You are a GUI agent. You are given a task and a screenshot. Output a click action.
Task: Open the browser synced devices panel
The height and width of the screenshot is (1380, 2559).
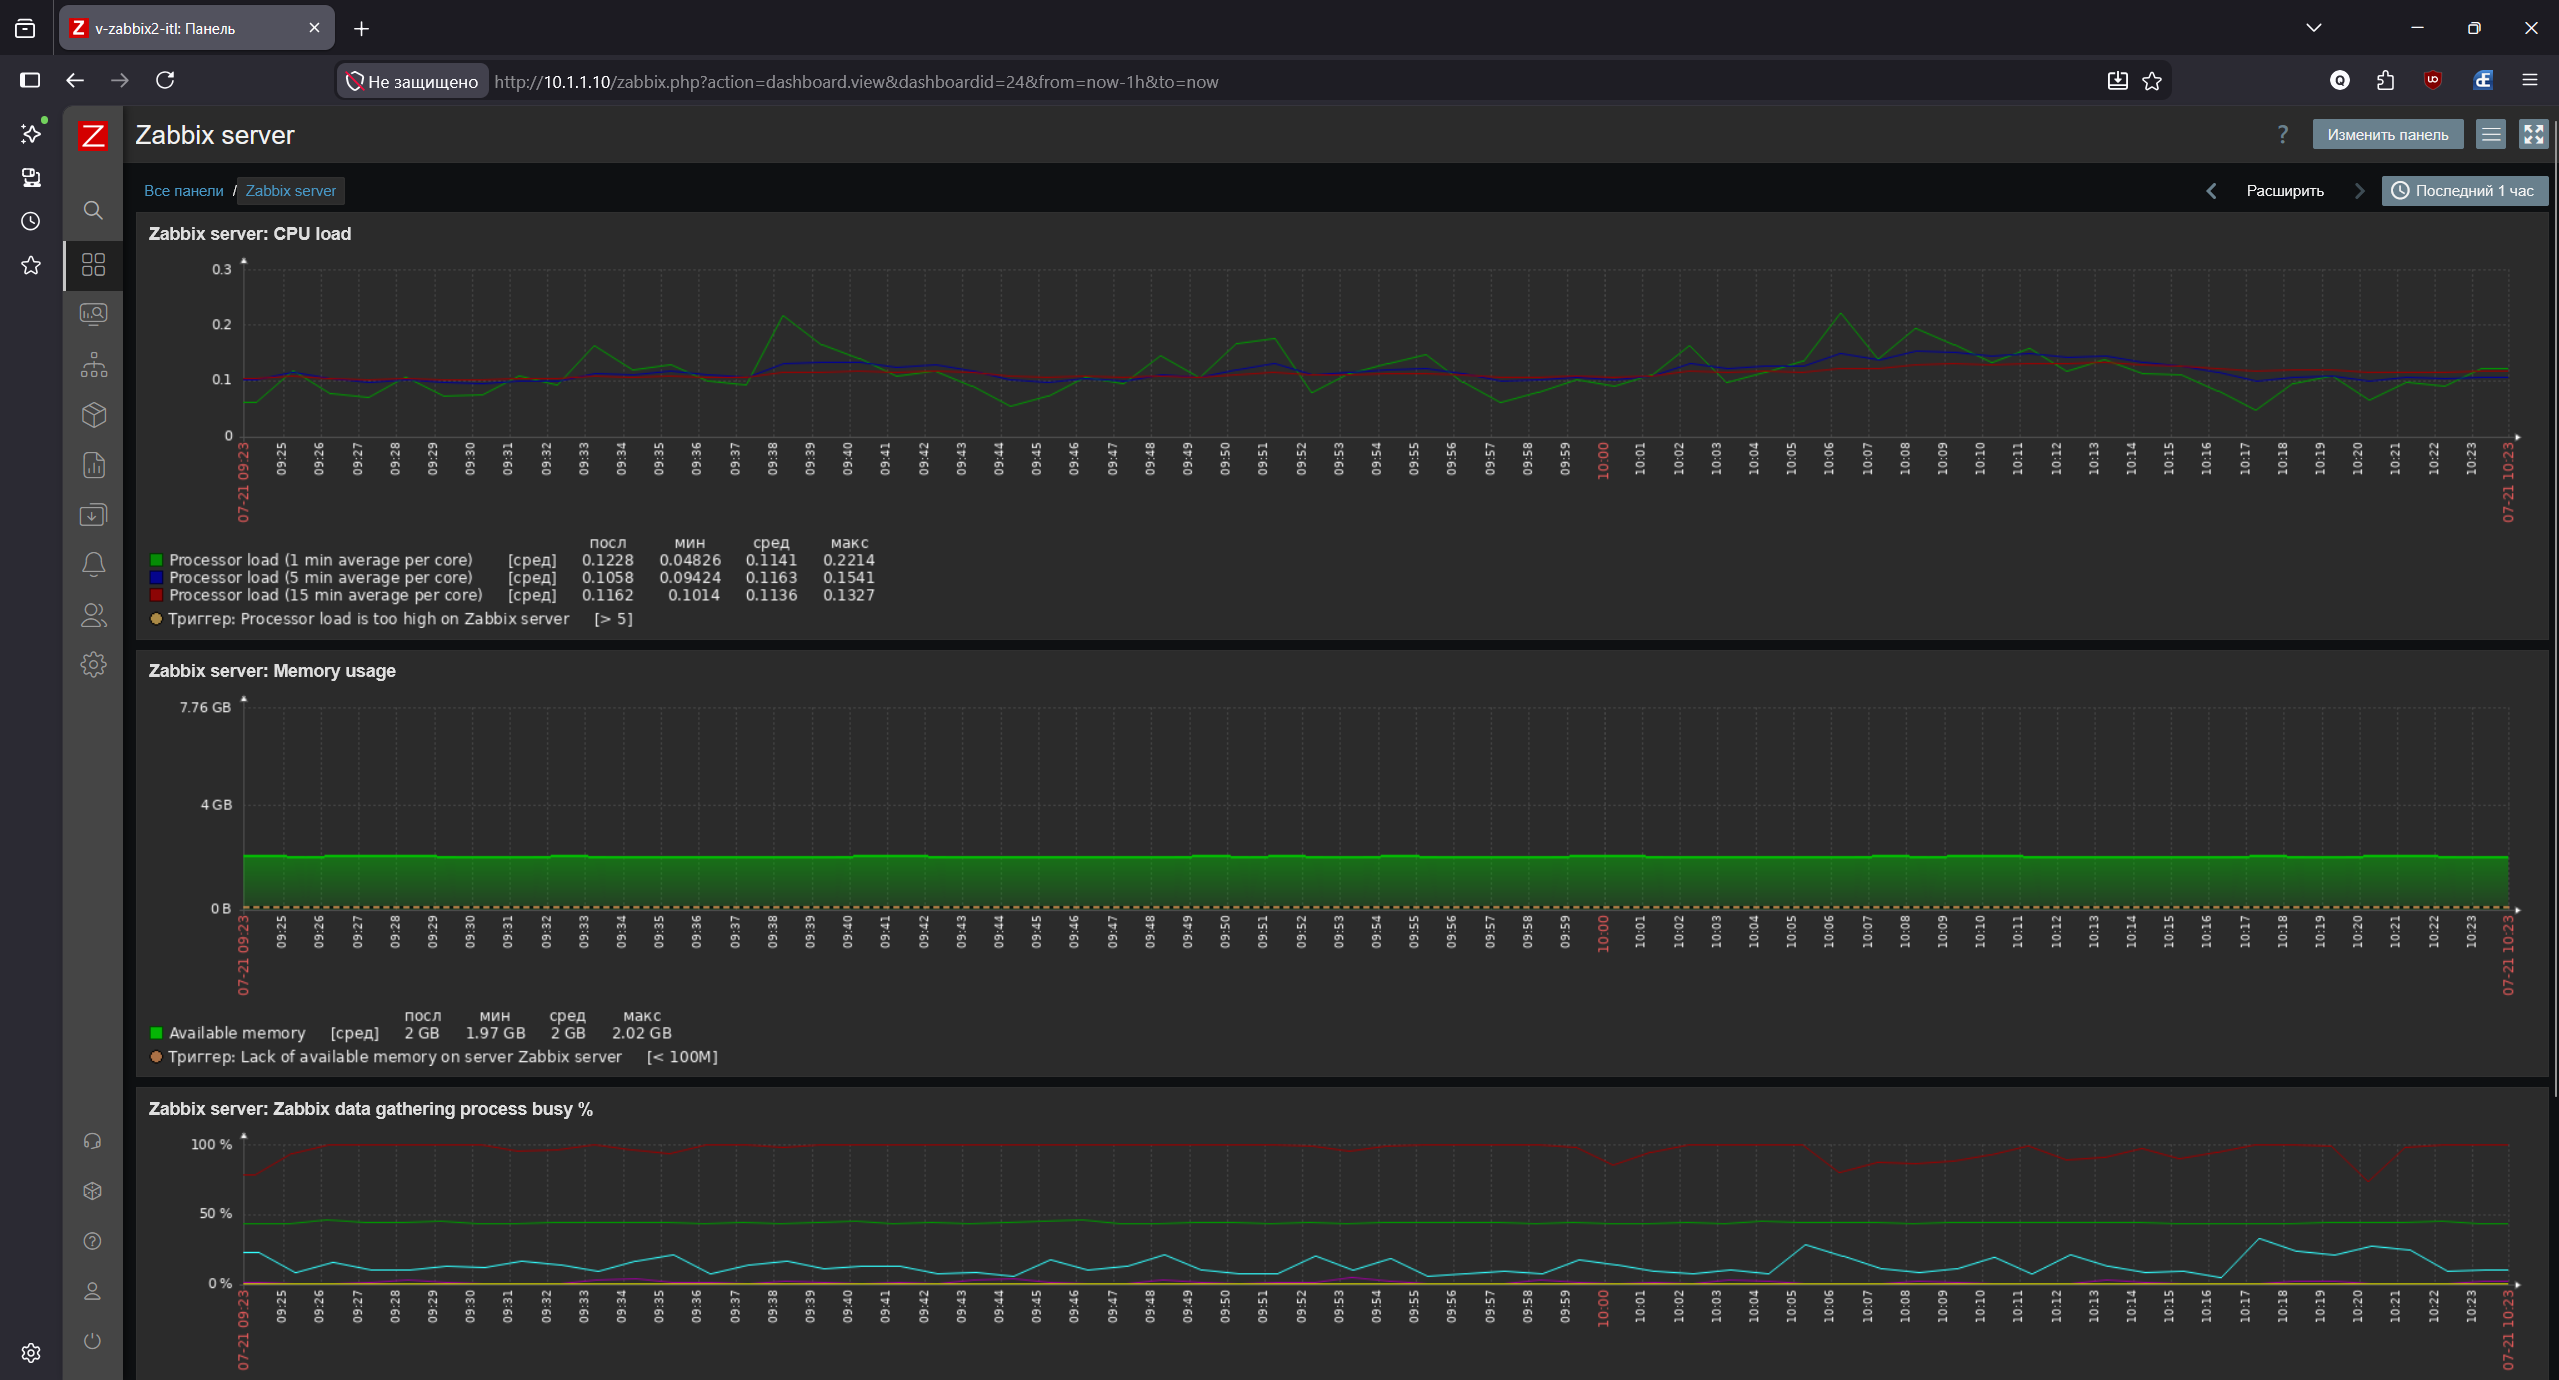(31, 178)
